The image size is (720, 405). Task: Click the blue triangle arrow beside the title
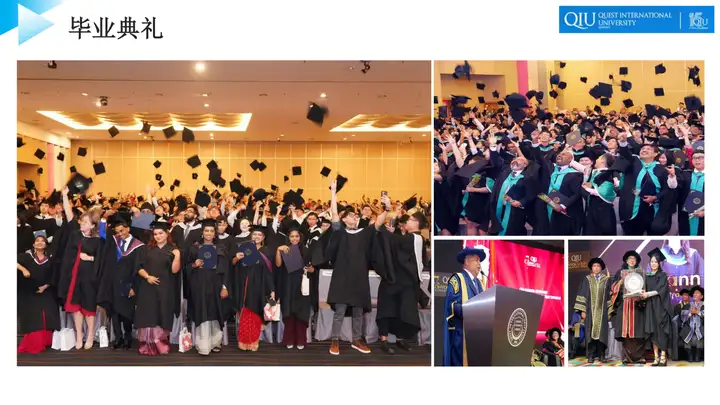tap(33, 24)
